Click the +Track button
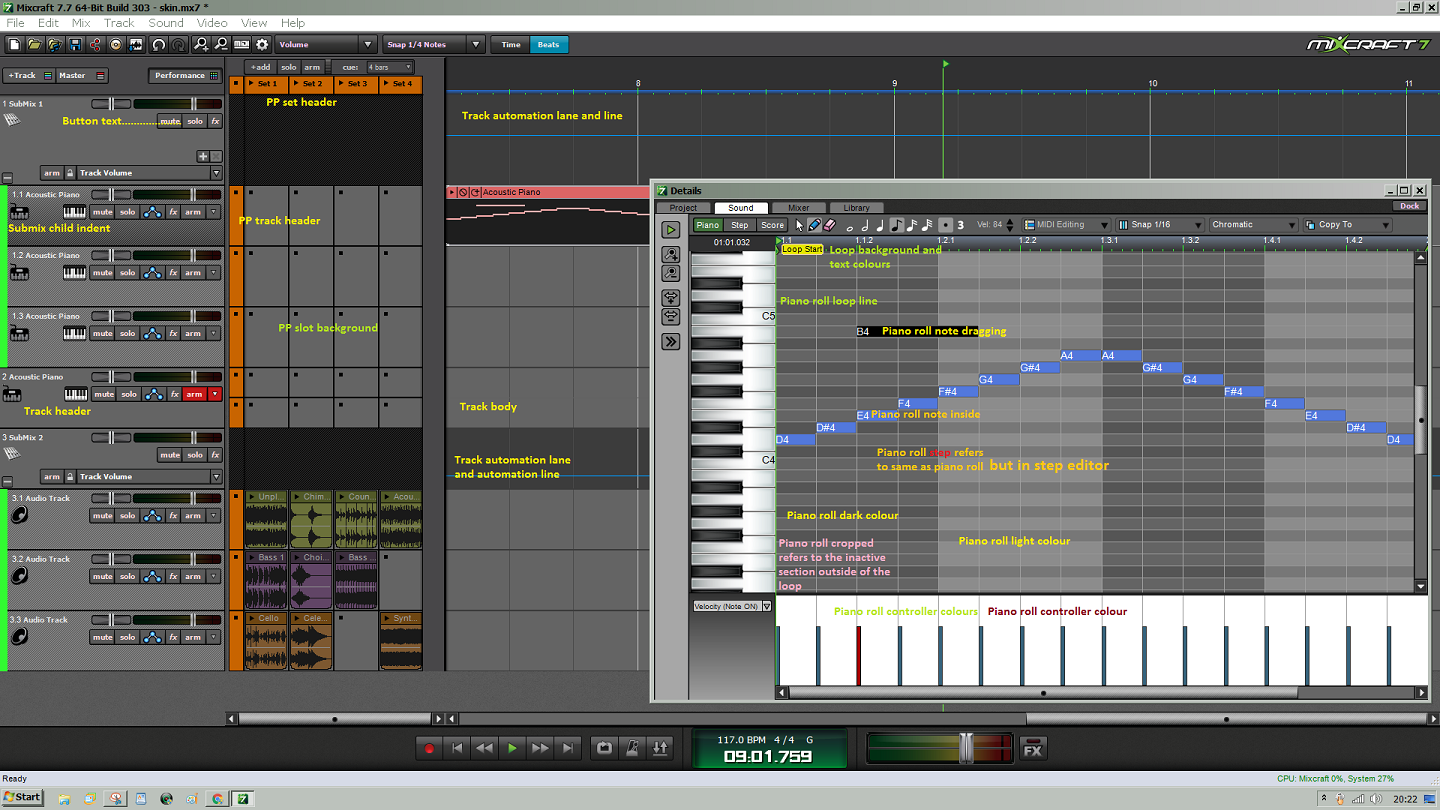This screenshot has width=1440, height=810. click(28, 75)
